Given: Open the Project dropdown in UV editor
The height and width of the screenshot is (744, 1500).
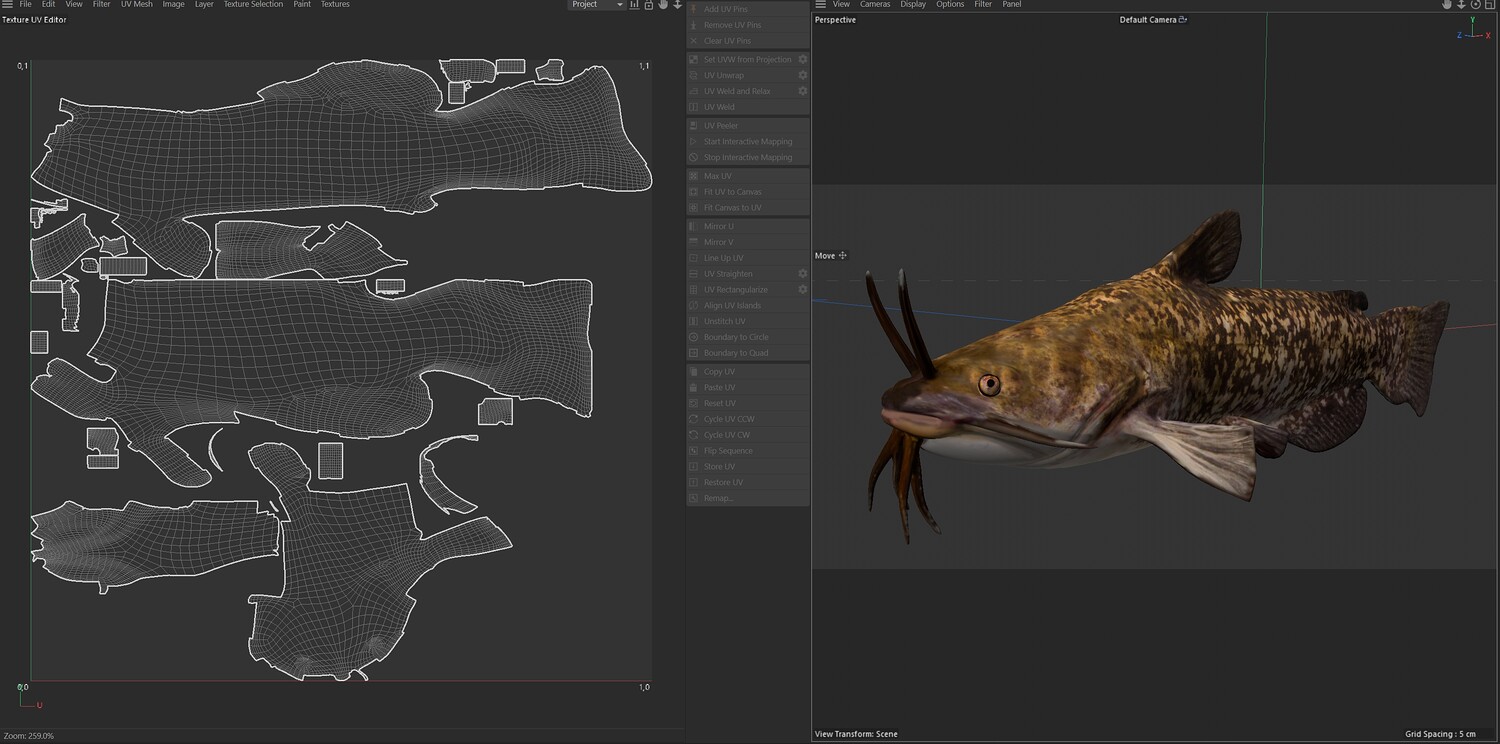Looking at the screenshot, I should (x=597, y=5).
